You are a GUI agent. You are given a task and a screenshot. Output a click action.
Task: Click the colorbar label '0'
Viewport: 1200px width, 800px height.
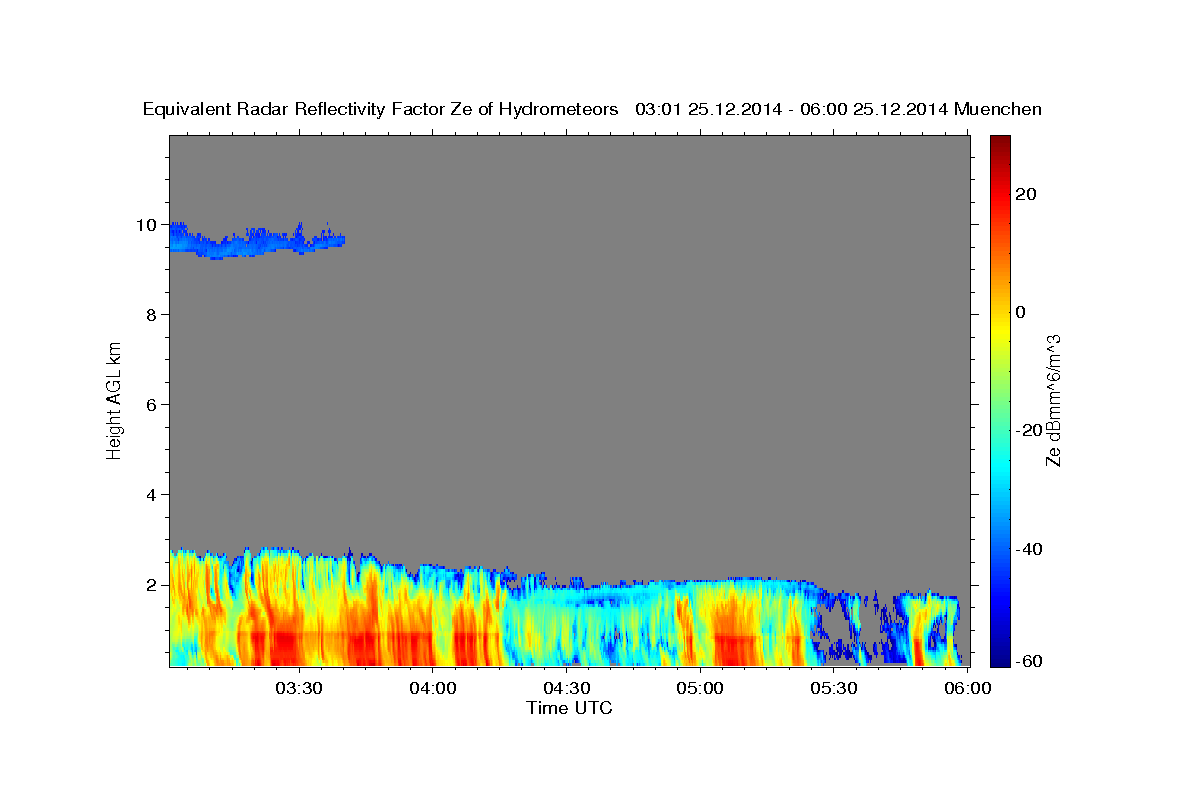(x=1021, y=312)
